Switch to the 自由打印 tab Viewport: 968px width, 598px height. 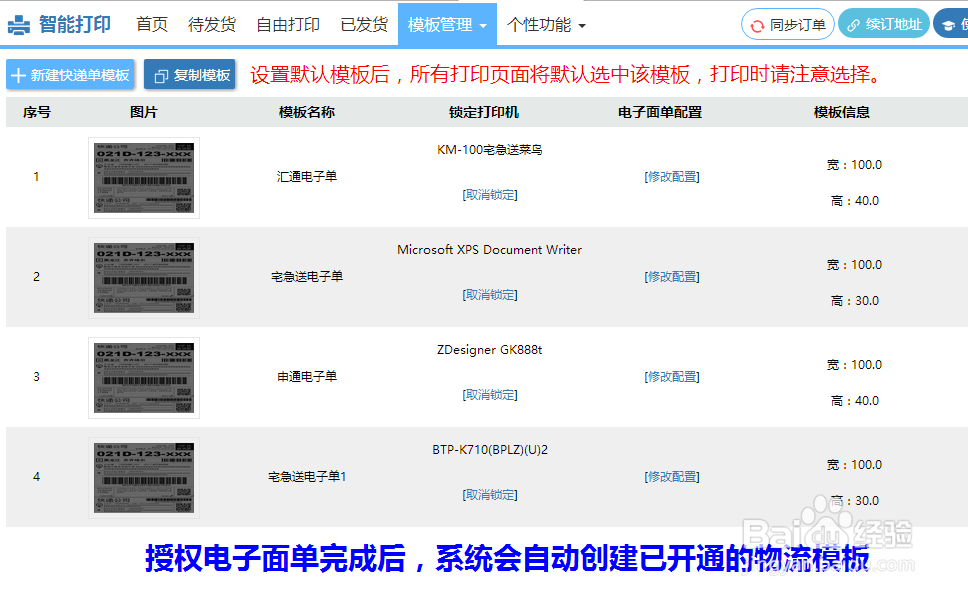pos(288,25)
